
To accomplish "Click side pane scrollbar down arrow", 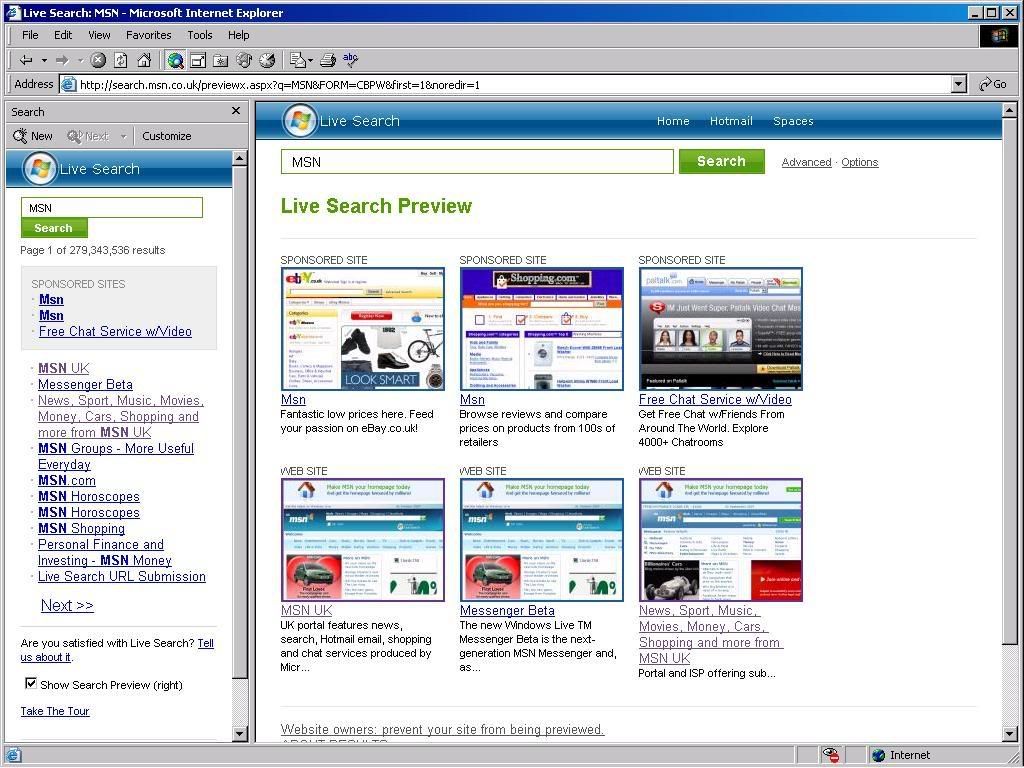I will [239, 734].
